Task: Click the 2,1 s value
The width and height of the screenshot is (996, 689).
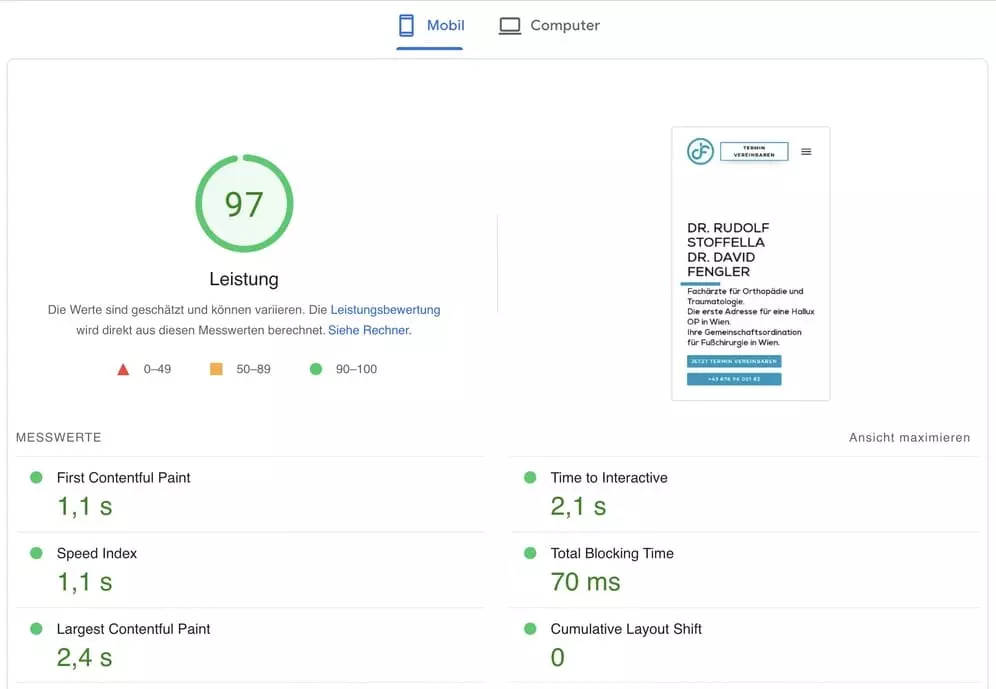Action: (x=578, y=506)
